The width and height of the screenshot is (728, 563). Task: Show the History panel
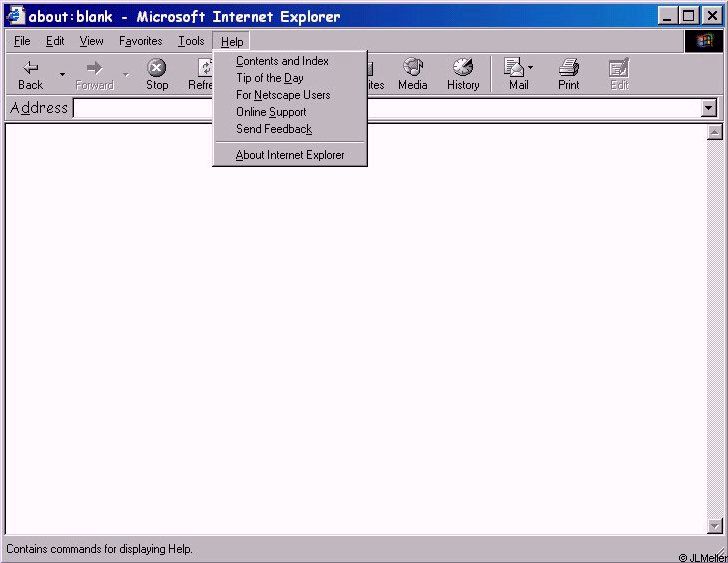click(x=463, y=74)
